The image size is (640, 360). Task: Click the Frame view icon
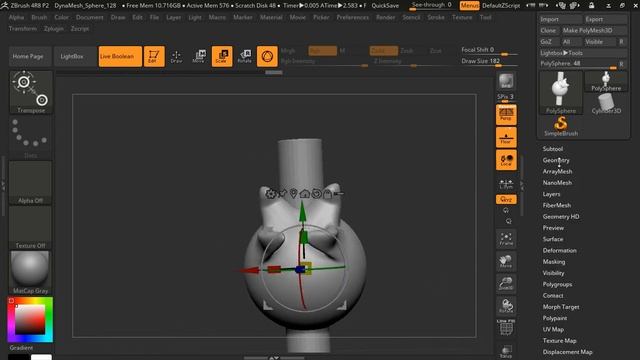point(506,238)
